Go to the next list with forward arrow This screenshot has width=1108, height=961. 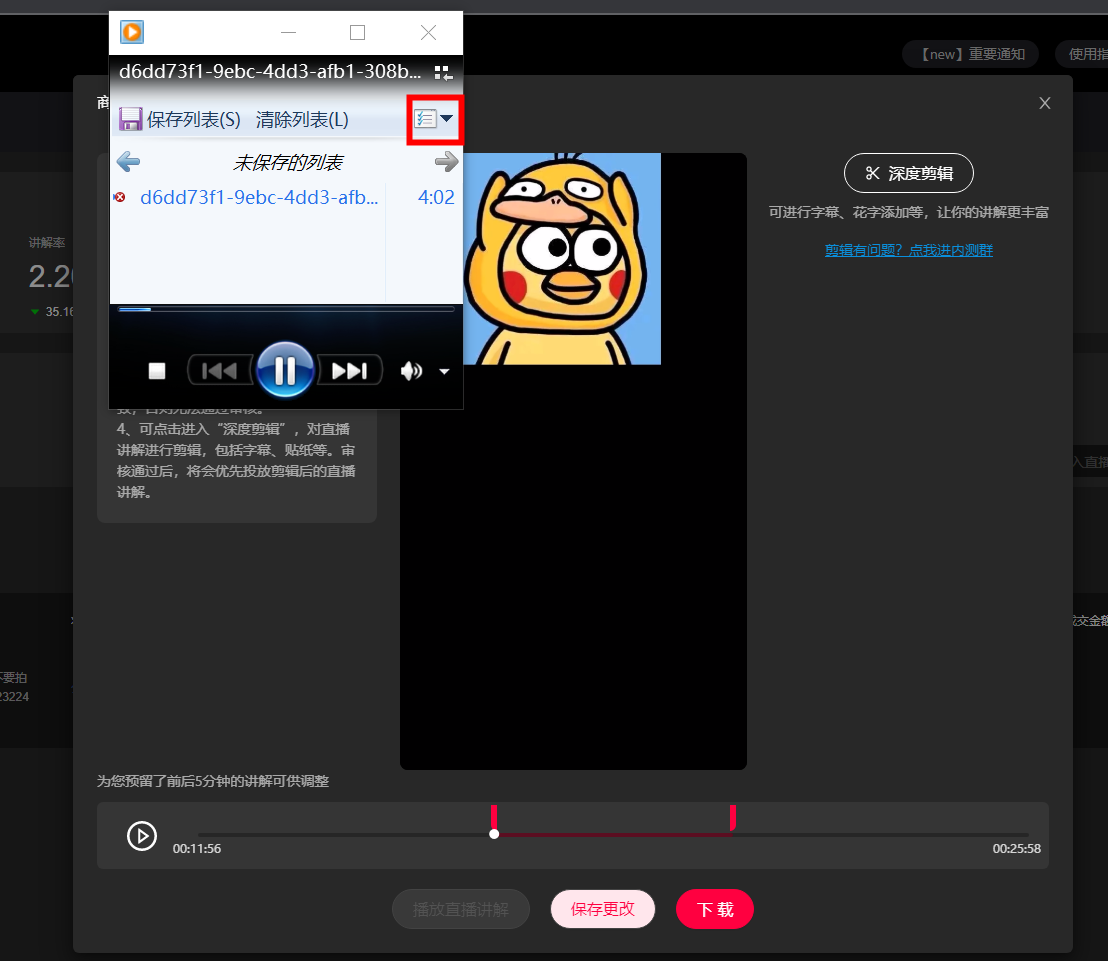click(x=446, y=162)
